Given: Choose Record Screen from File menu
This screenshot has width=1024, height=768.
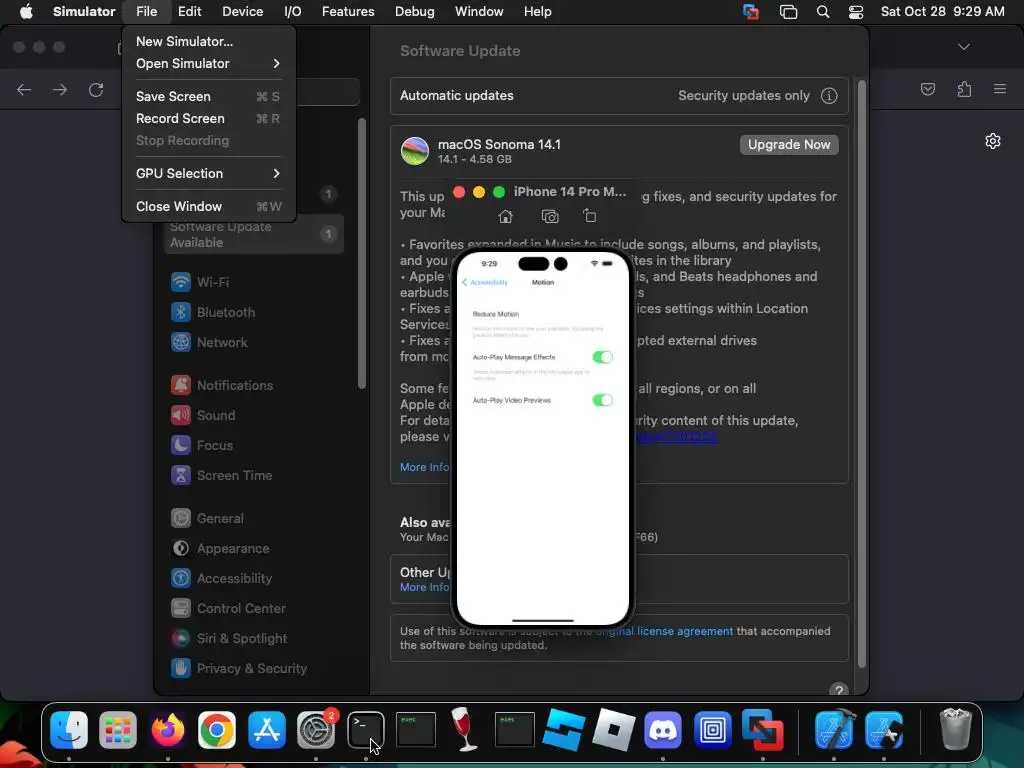Looking at the screenshot, I should point(208,119).
